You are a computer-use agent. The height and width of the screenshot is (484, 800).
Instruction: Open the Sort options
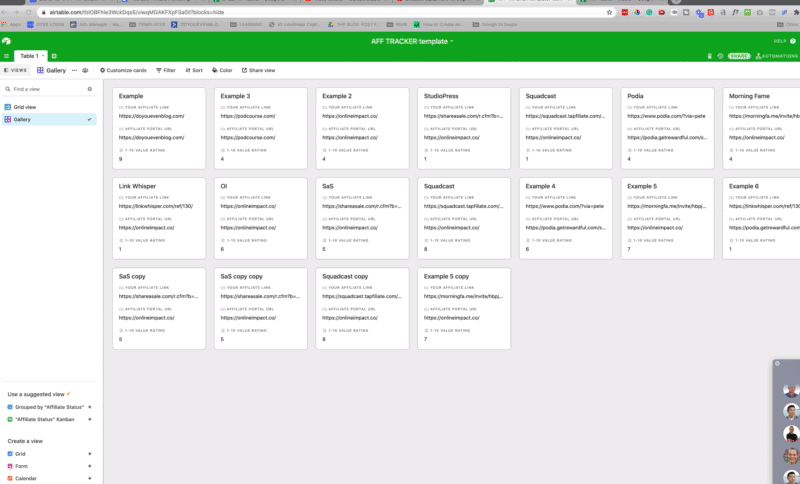pos(194,70)
